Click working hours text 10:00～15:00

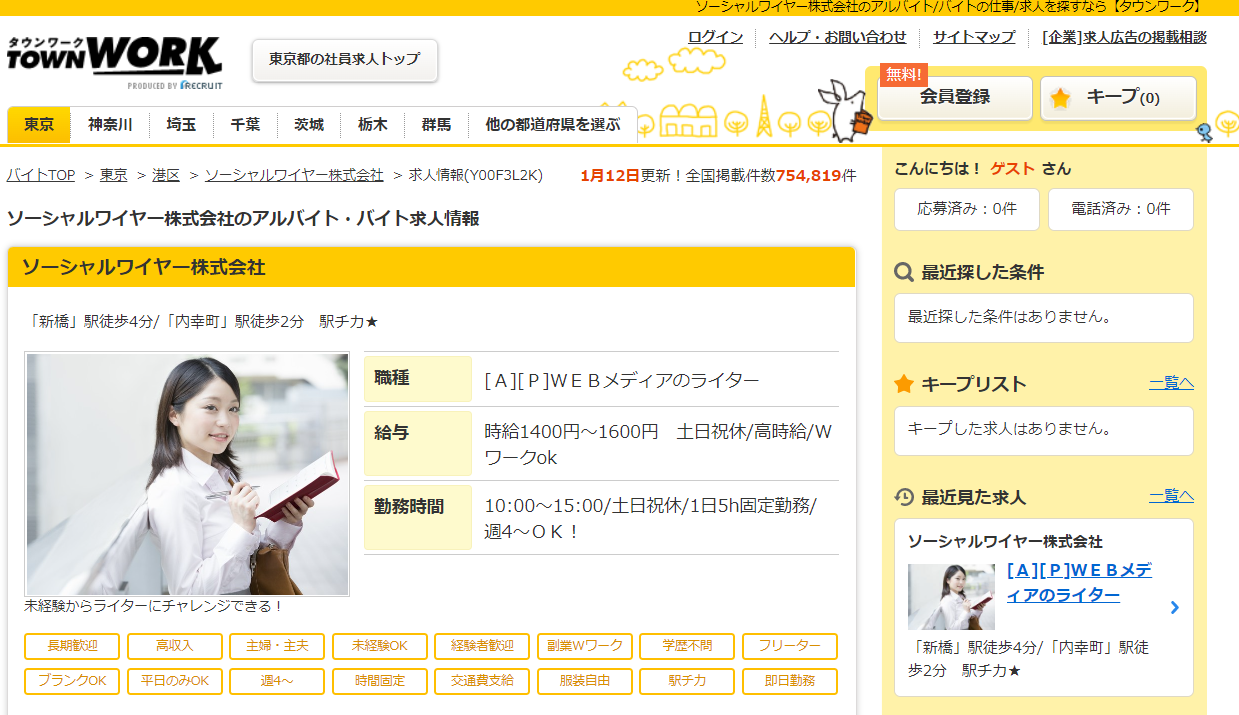[544, 506]
